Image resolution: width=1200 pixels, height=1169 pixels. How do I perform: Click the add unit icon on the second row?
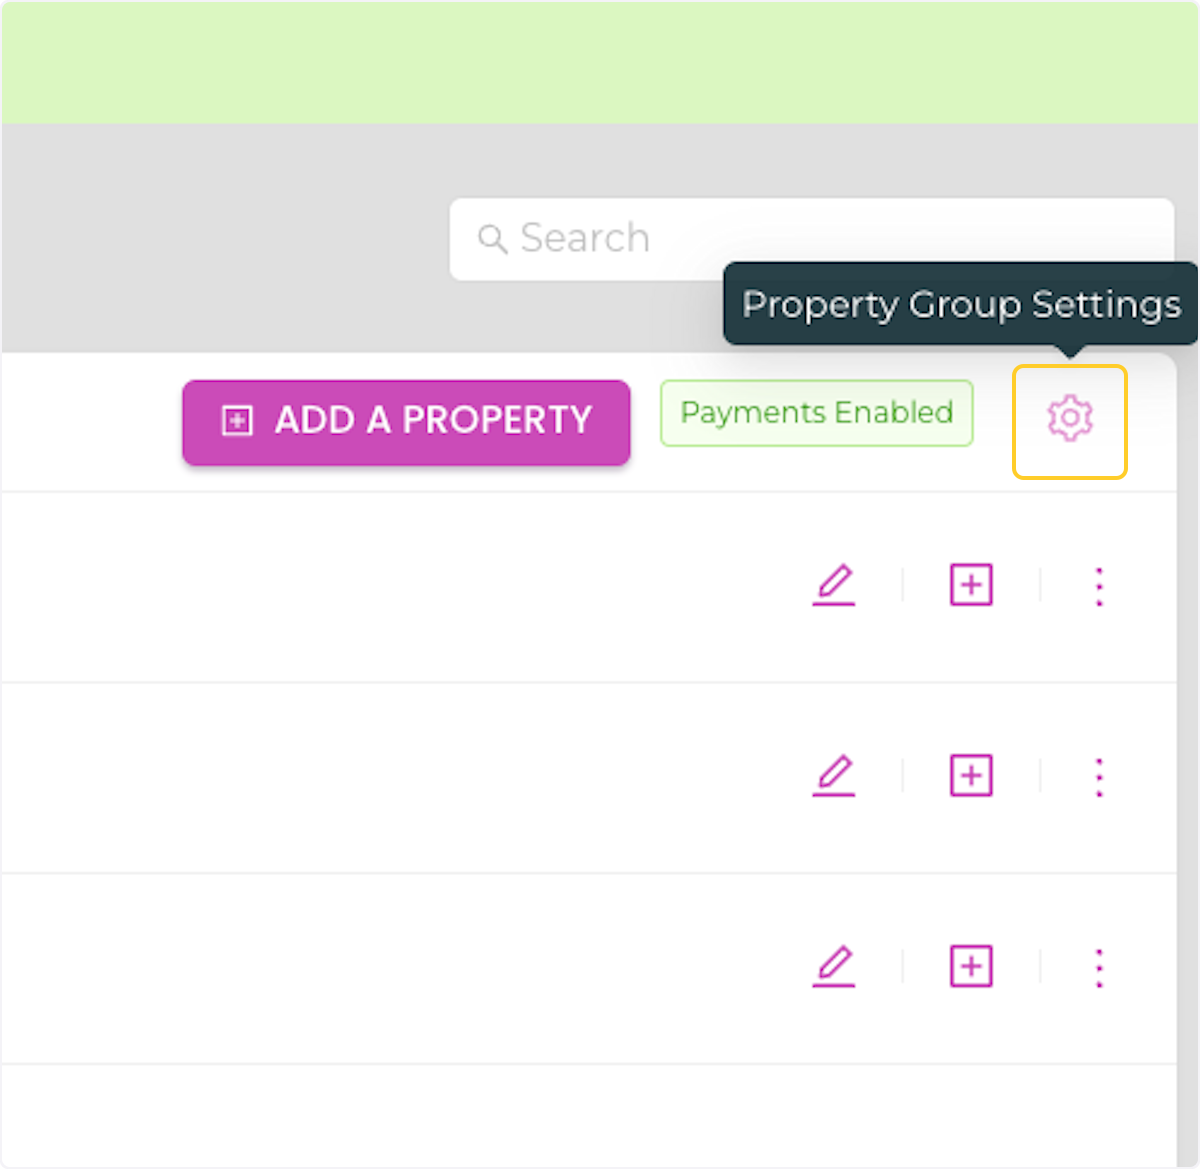(x=969, y=776)
